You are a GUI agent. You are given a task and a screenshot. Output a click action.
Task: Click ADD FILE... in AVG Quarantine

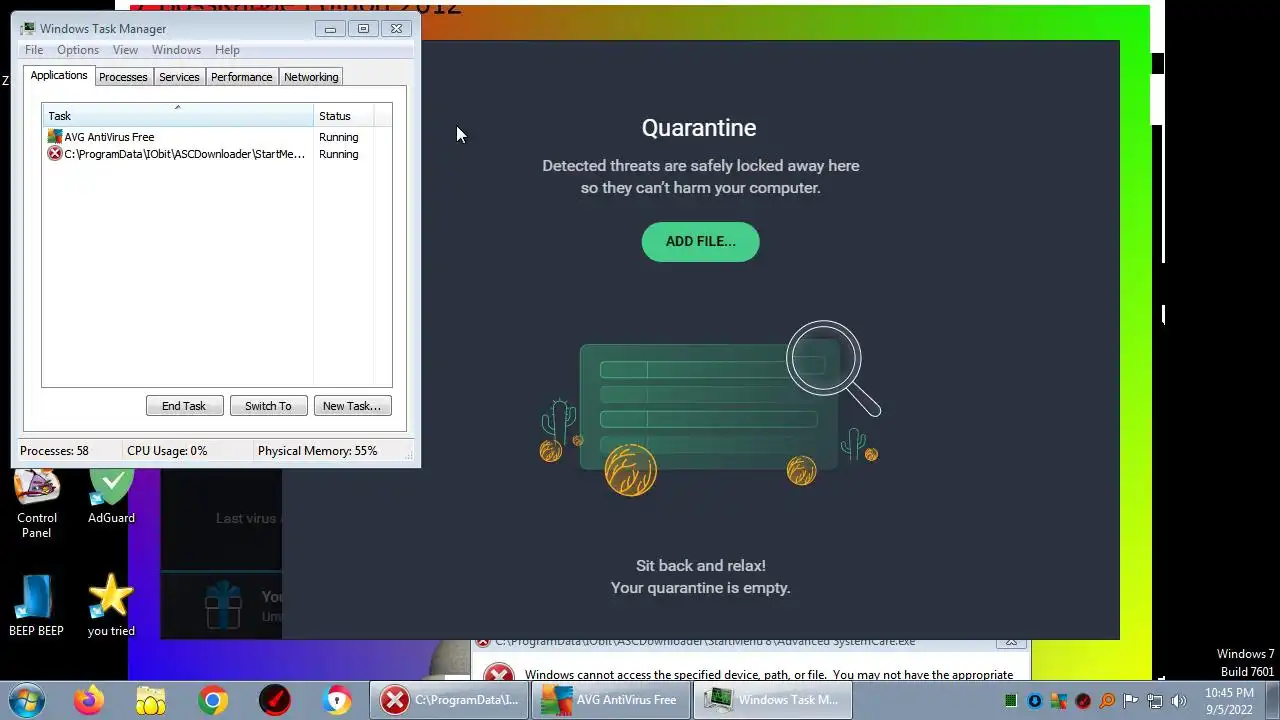click(x=700, y=242)
